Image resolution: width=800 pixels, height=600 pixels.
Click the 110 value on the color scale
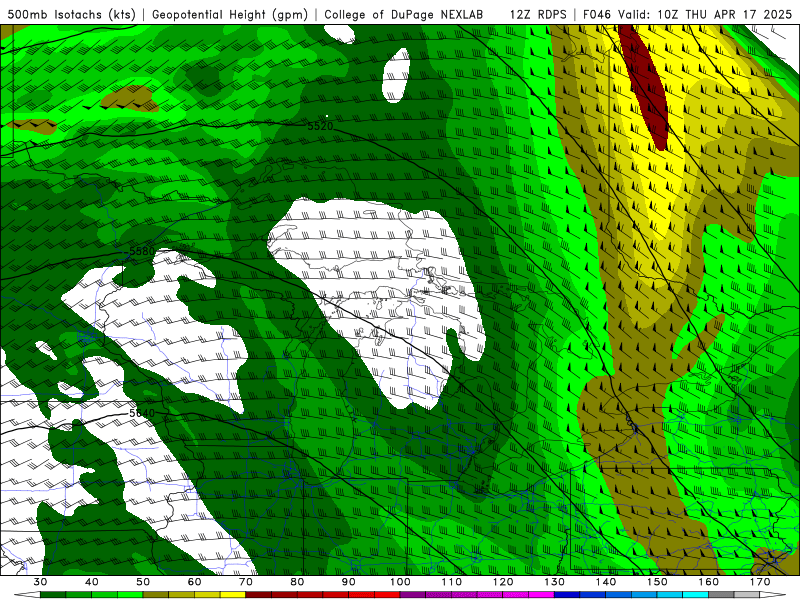click(x=452, y=582)
